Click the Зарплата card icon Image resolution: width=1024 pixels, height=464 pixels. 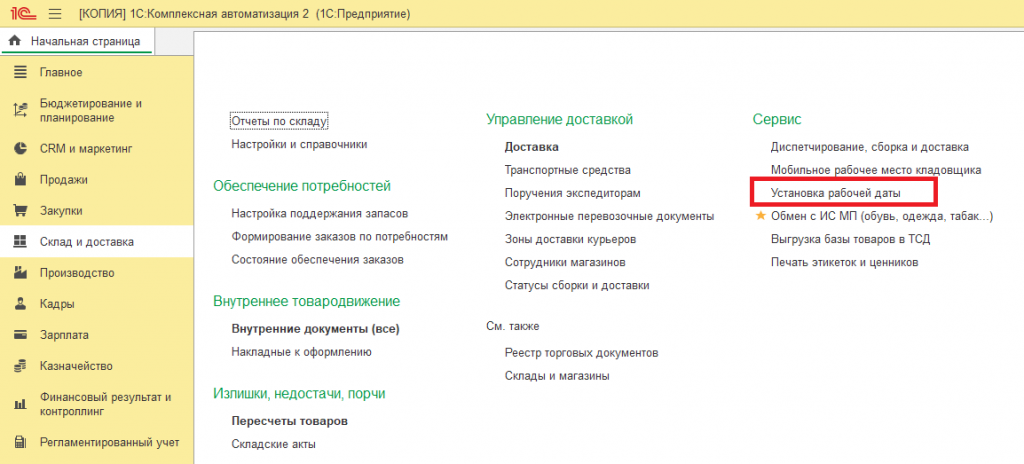tap(20, 335)
